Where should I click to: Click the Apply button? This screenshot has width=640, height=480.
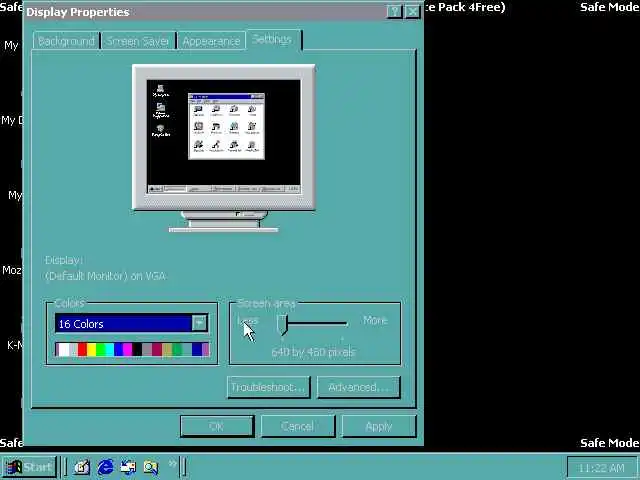(x=378, y=427)
